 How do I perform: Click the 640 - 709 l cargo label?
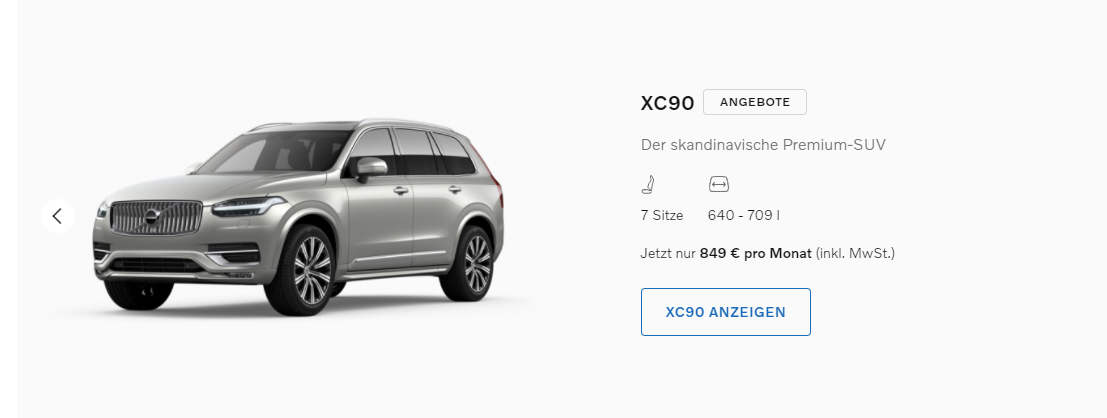(x=743, y=216)
